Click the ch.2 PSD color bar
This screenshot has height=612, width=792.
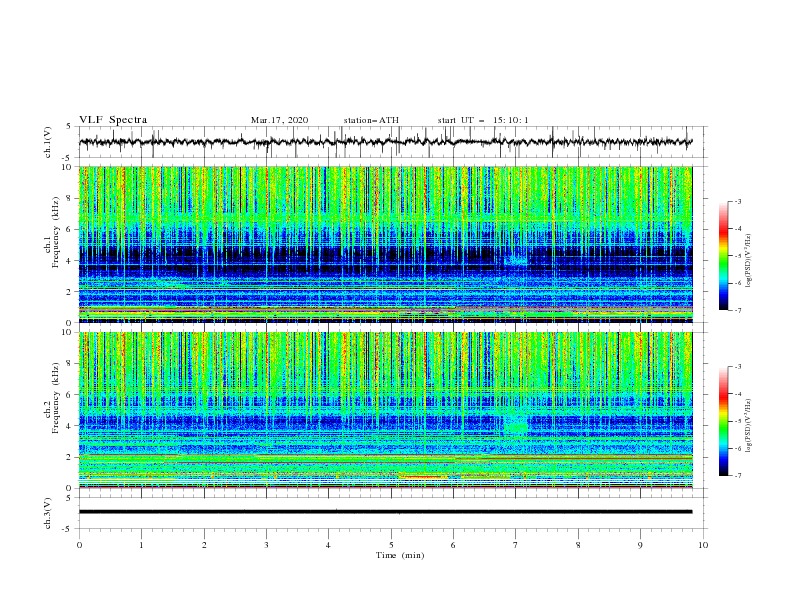pos(723,421)
